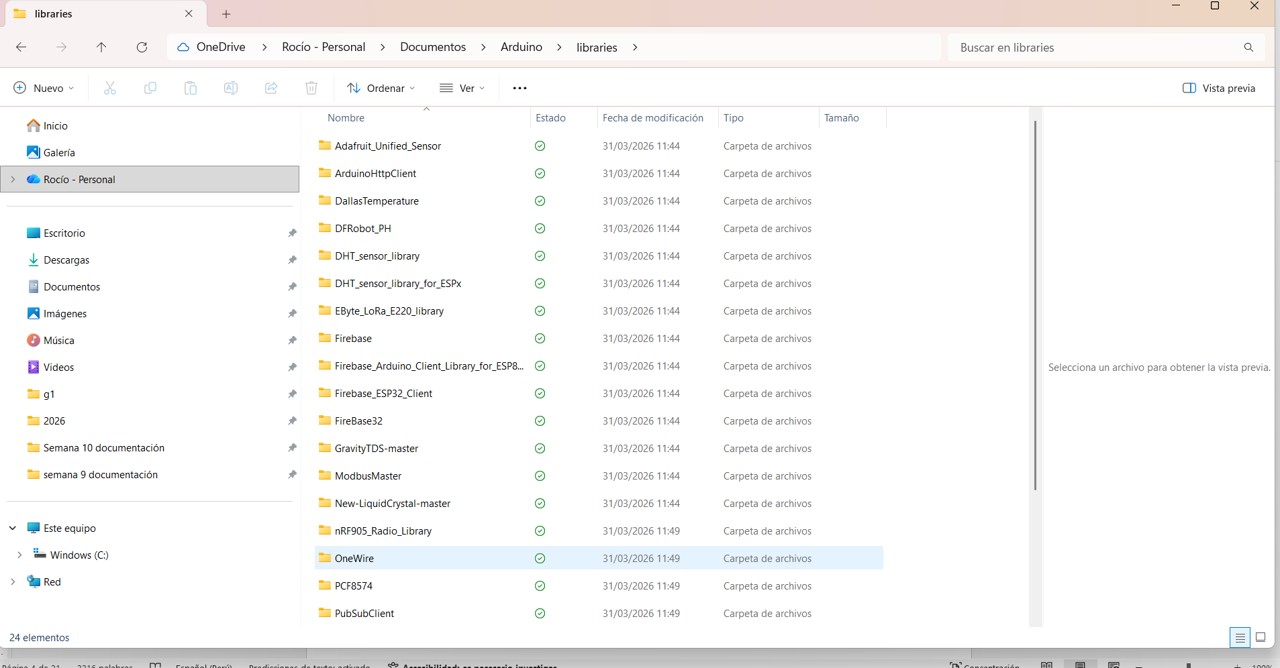Click the Cut scissors icon
The height and width of the screenshot is (668, 1280).
[x=110, y=88]
